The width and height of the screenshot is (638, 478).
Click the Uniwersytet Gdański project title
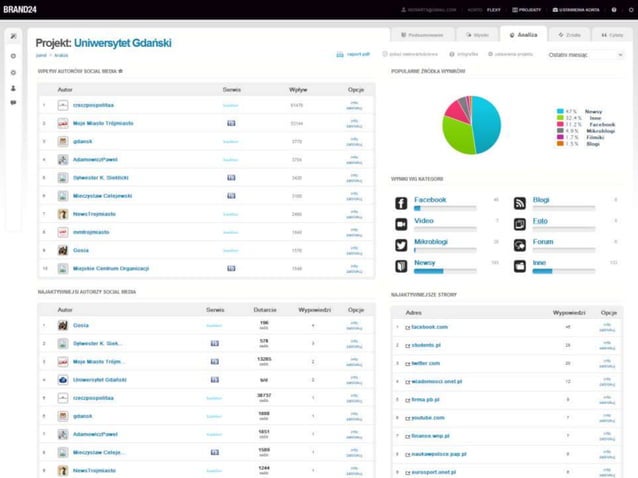point(122,43)
